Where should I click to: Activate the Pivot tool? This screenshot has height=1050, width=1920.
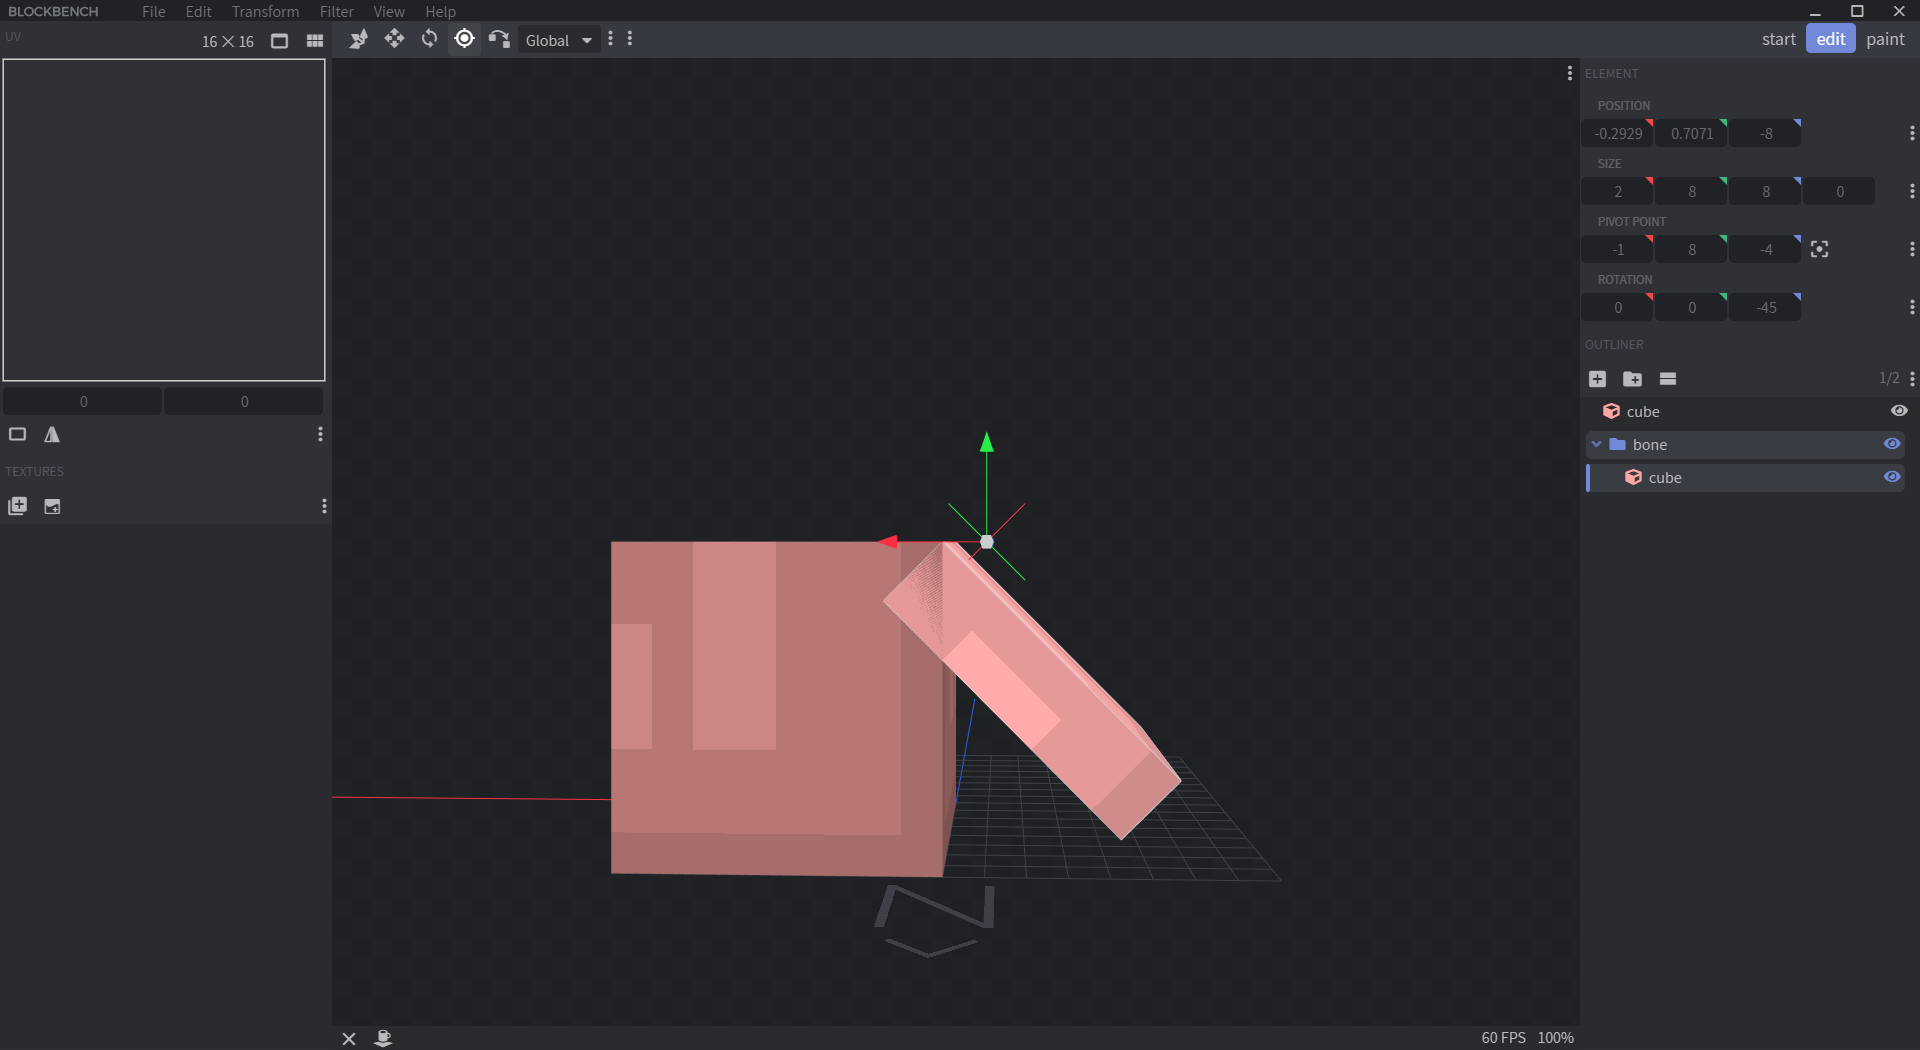tap(463, 40)
